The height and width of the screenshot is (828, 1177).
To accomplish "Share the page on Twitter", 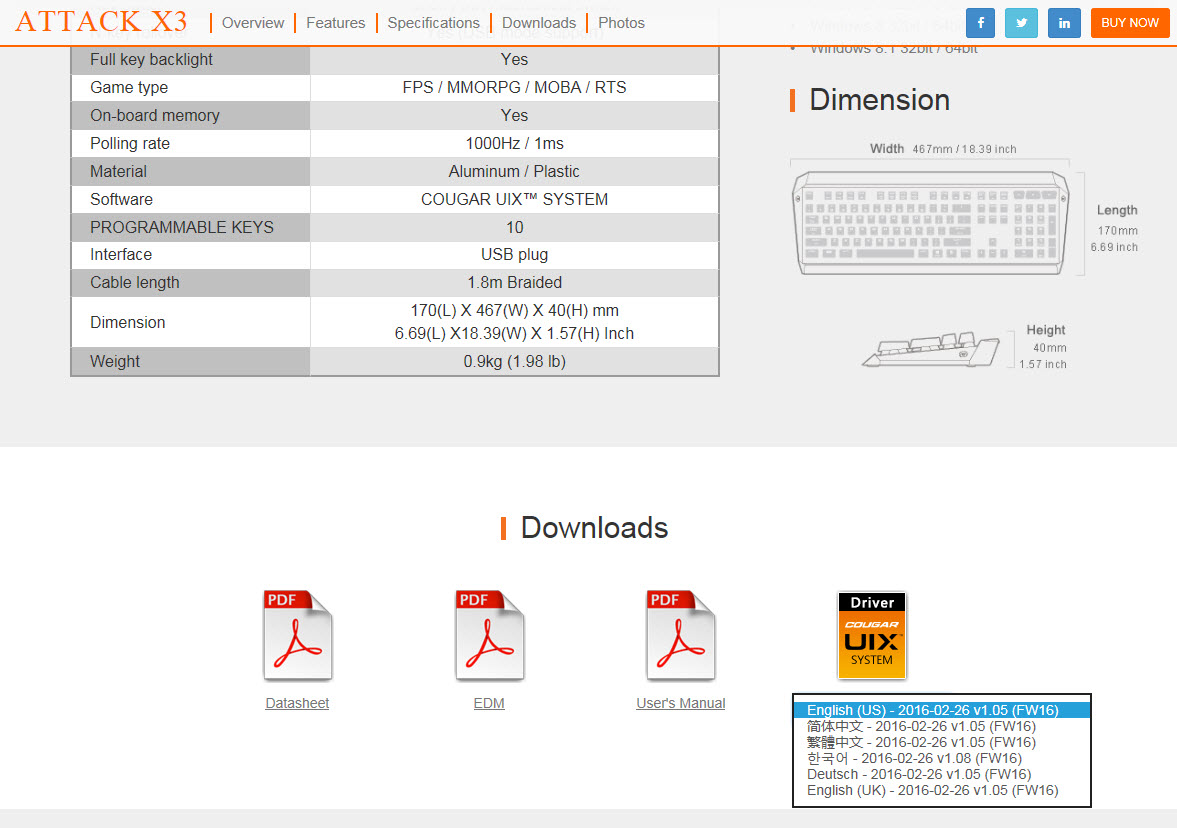I will (1022, 23).
